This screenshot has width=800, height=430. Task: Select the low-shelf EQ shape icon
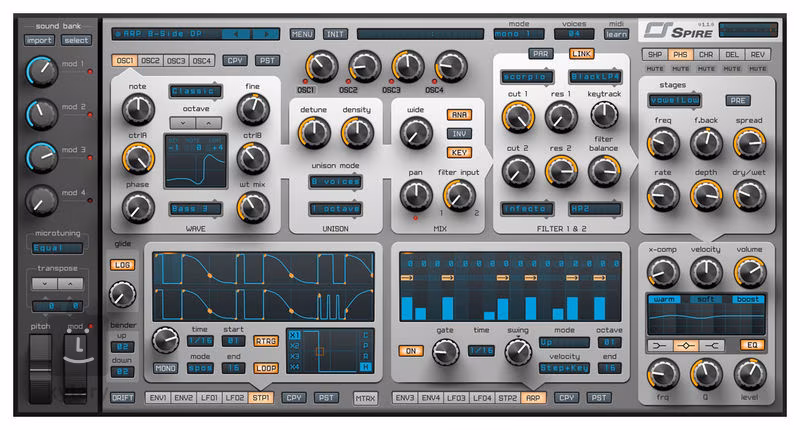tap(662, 345)
